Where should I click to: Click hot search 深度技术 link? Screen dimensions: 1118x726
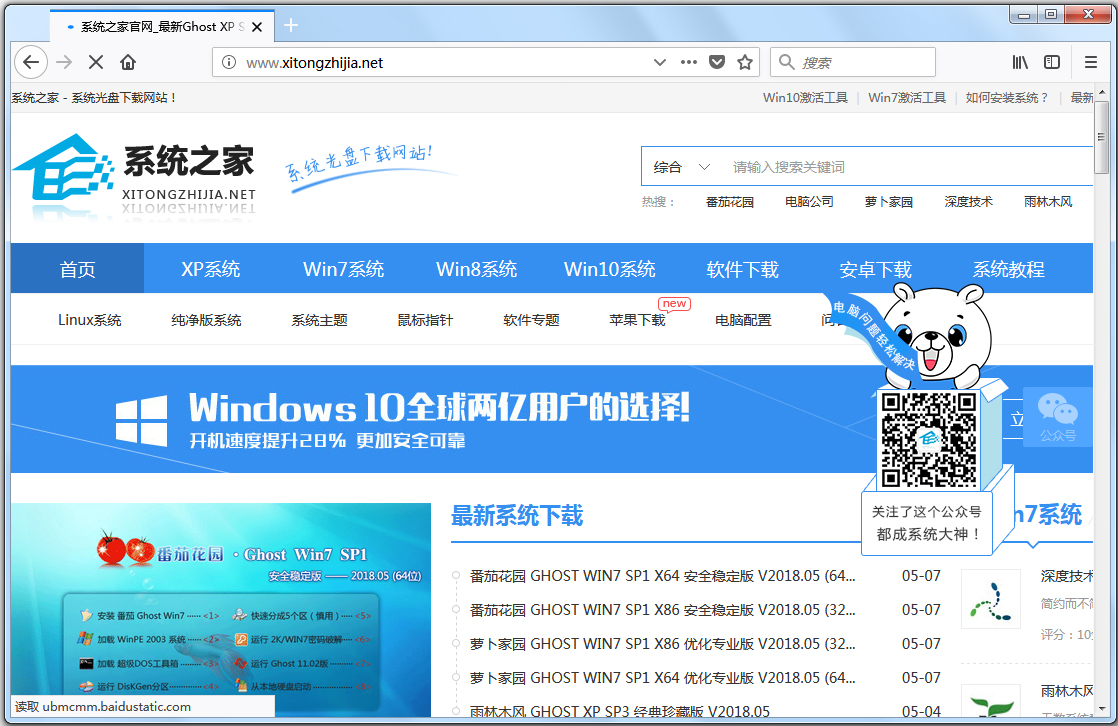click(x=968, y=202)
